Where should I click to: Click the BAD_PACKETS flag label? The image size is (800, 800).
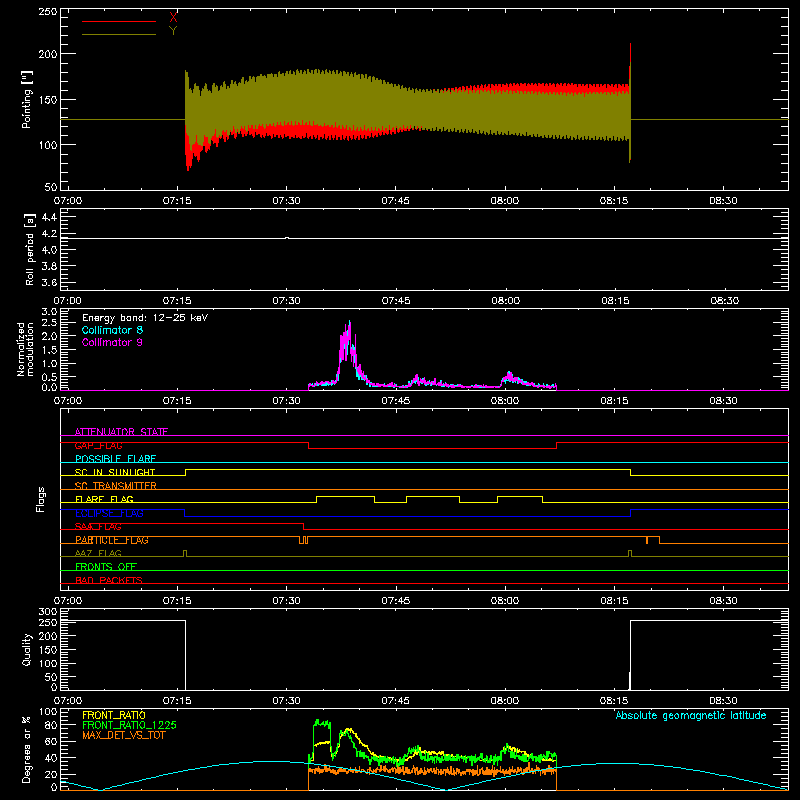[109, 580]
